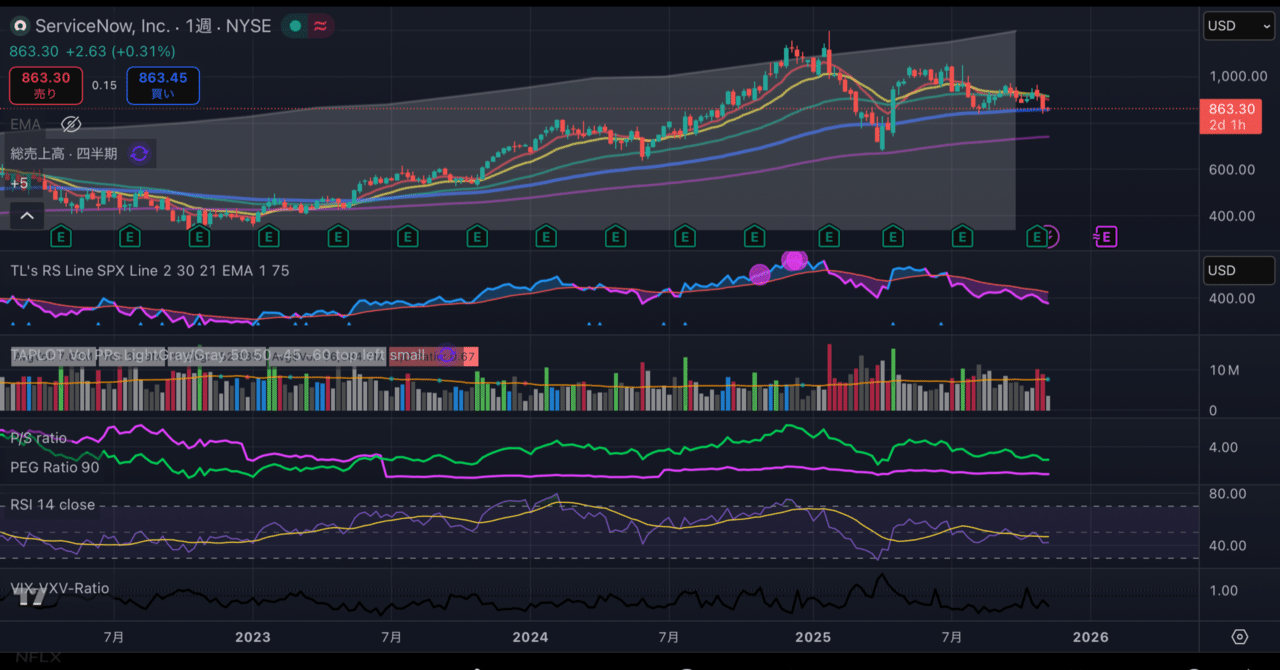Click the red wavy data-delay icon
The image size is (1280, 670).
pyautogui.click(x=320, y=26)
